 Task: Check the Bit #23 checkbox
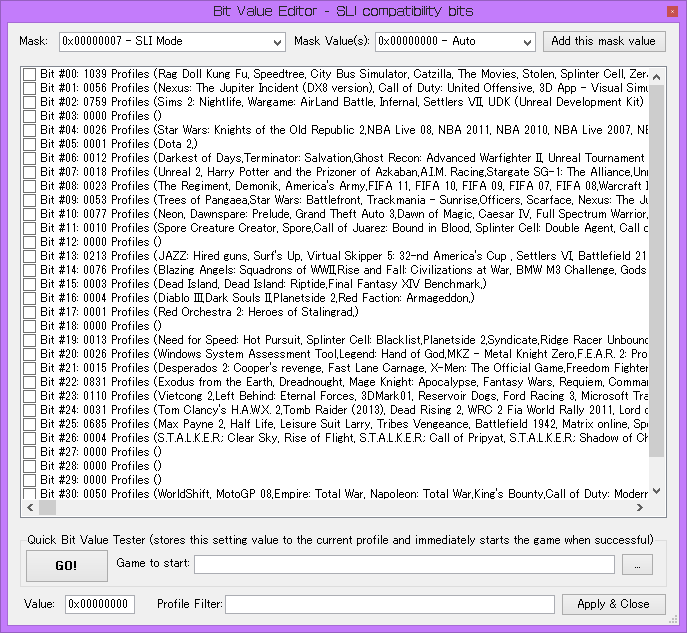click(29, 396)
